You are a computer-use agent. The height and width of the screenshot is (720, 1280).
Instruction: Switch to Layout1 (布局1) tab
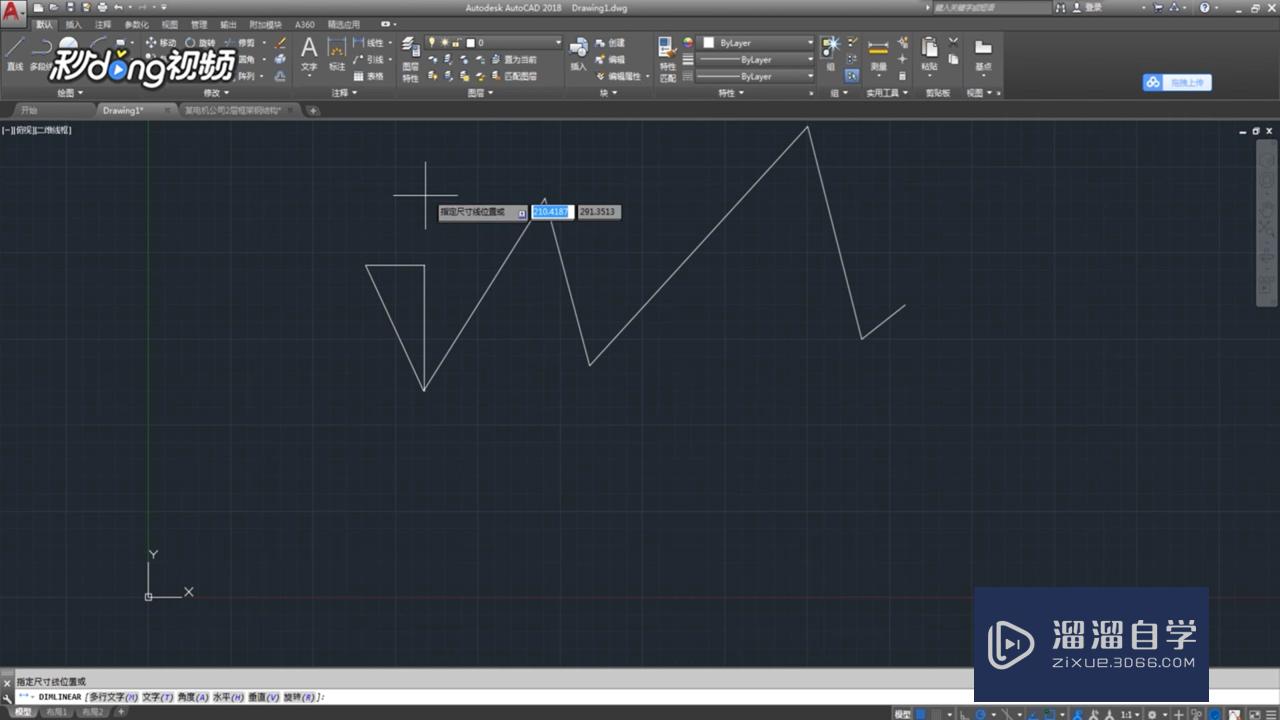(59, 713)
